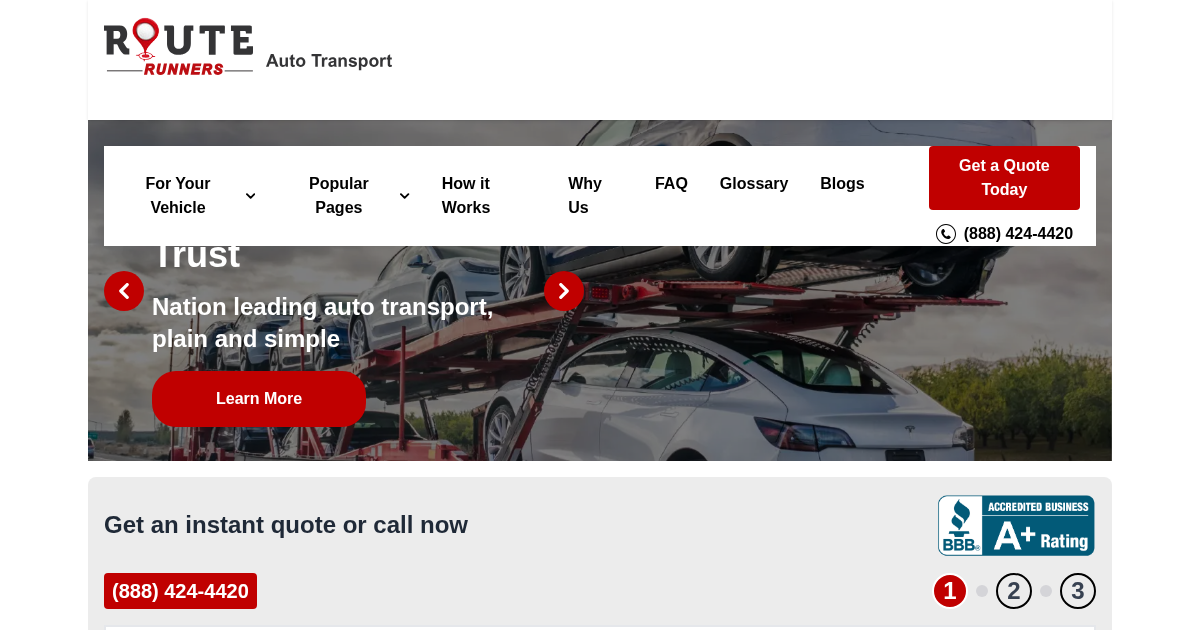Screen dimensions: 1200x630
Task: Select How it Works in the navigation
Action: (x=466, y=196)
